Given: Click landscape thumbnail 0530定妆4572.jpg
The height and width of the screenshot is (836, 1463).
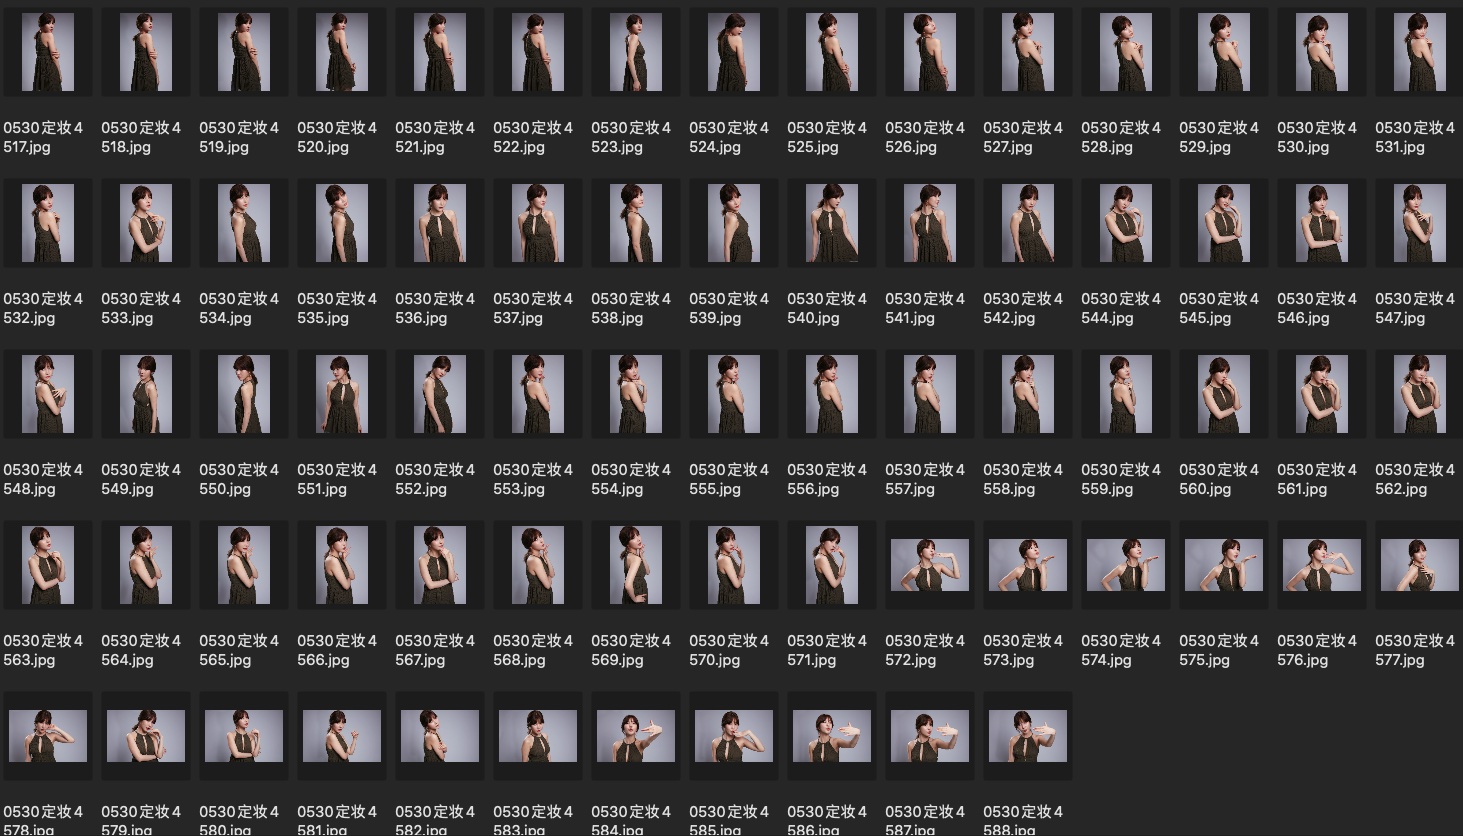Looking at the screenshot, I should pyautogui.click(x=930, y=565).
